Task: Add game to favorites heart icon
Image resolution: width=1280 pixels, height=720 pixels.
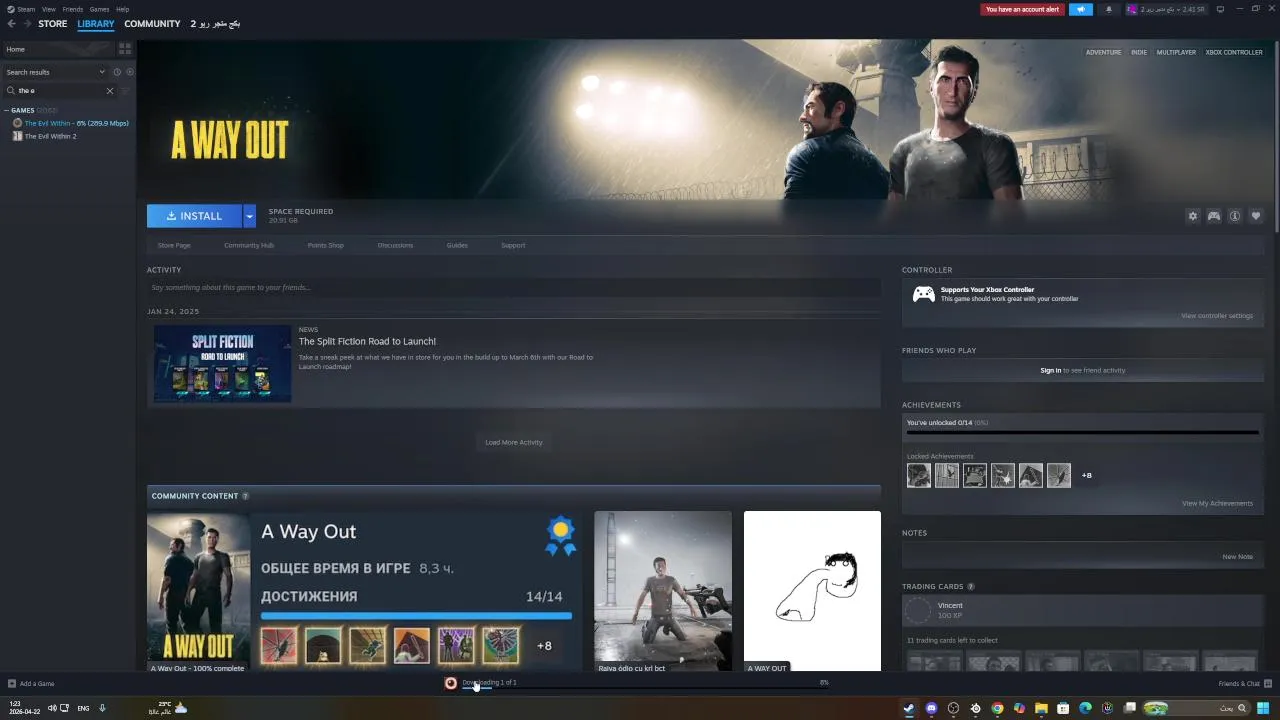Action: [1256, 216]
